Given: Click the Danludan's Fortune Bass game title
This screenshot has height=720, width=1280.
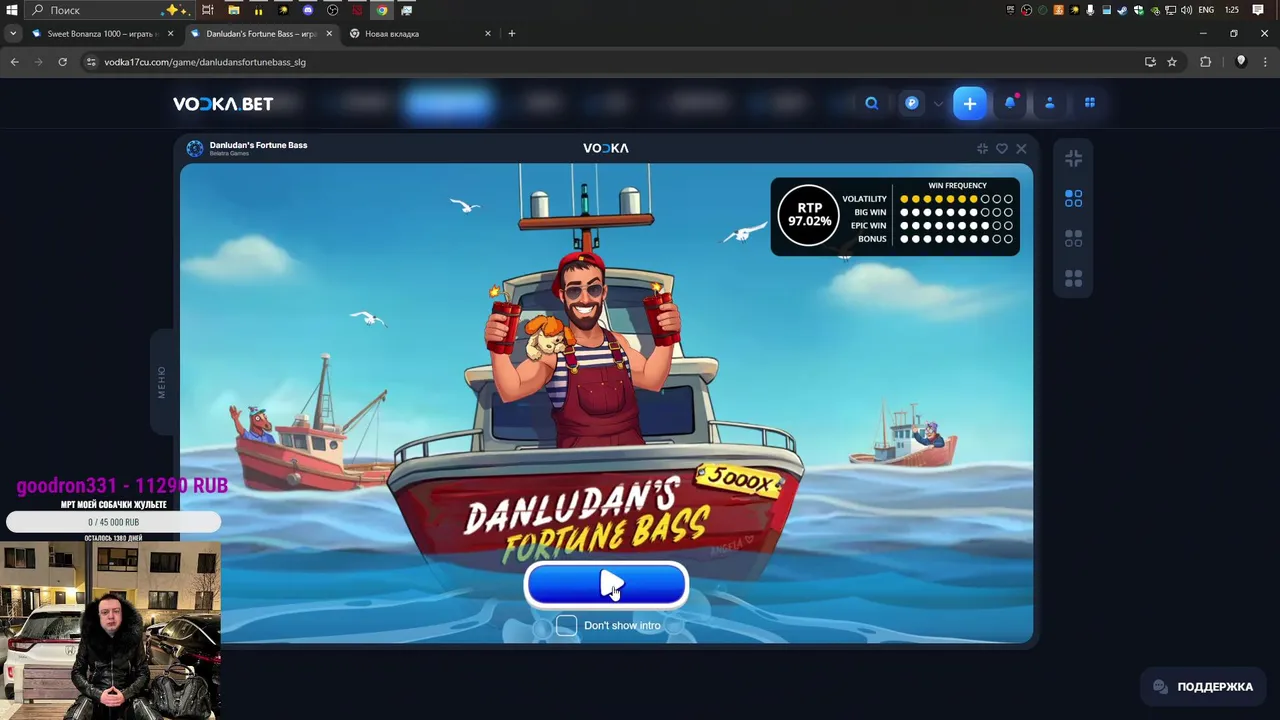Looking at the screenshot, I should tap(258, 145).
